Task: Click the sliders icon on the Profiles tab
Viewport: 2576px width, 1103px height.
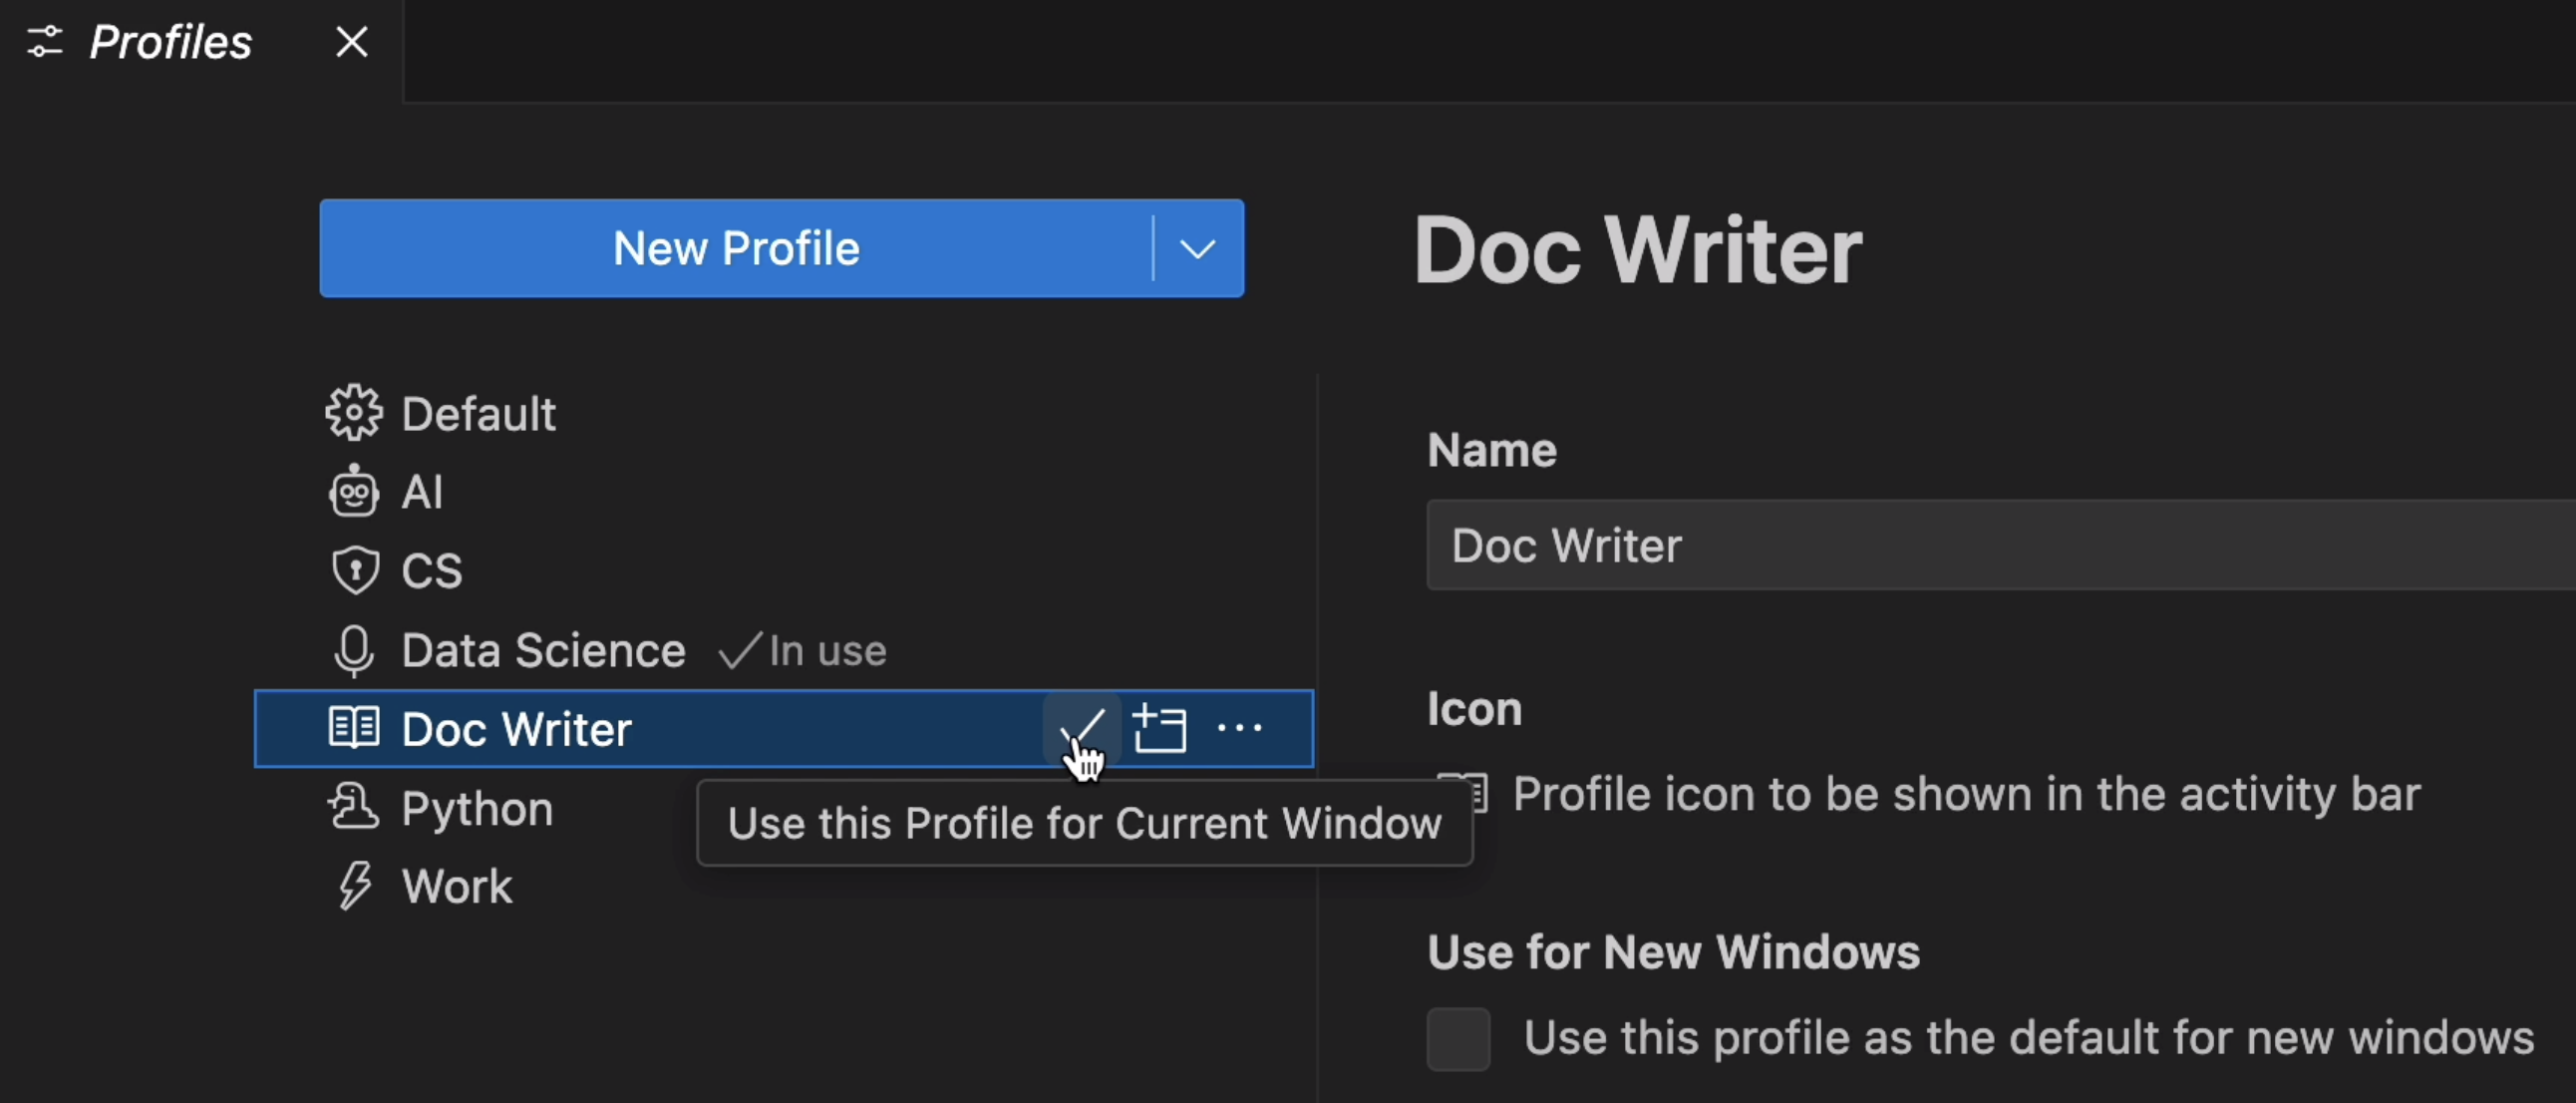Action: (x=42, y=41)
